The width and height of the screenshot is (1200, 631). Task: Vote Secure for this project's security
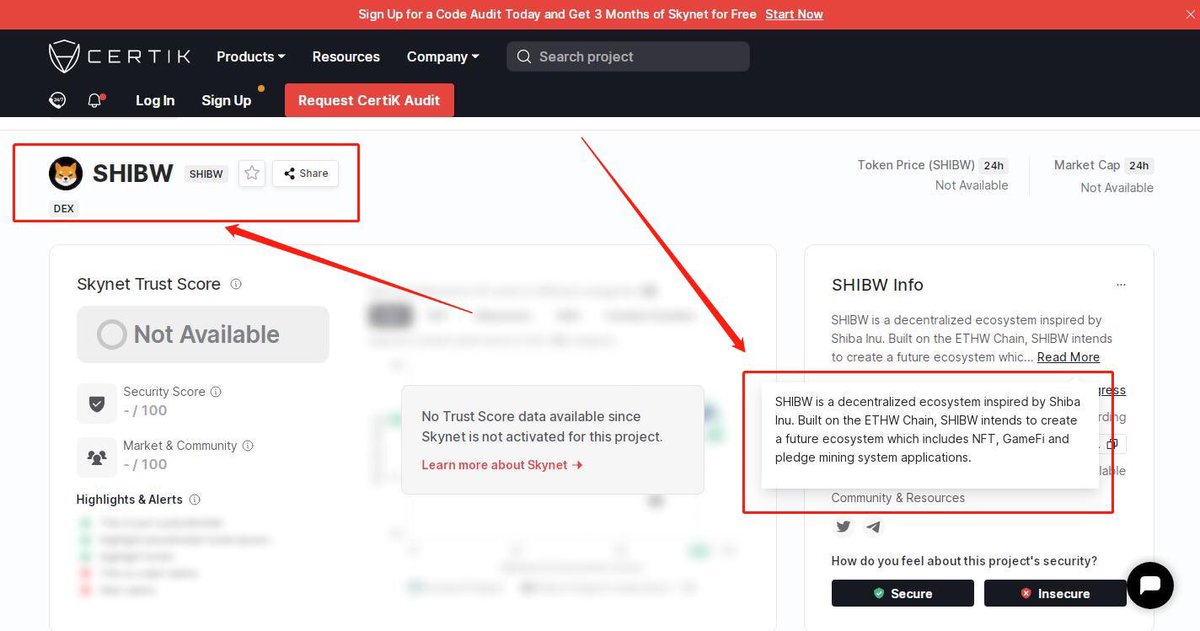(x=902, y=593)
